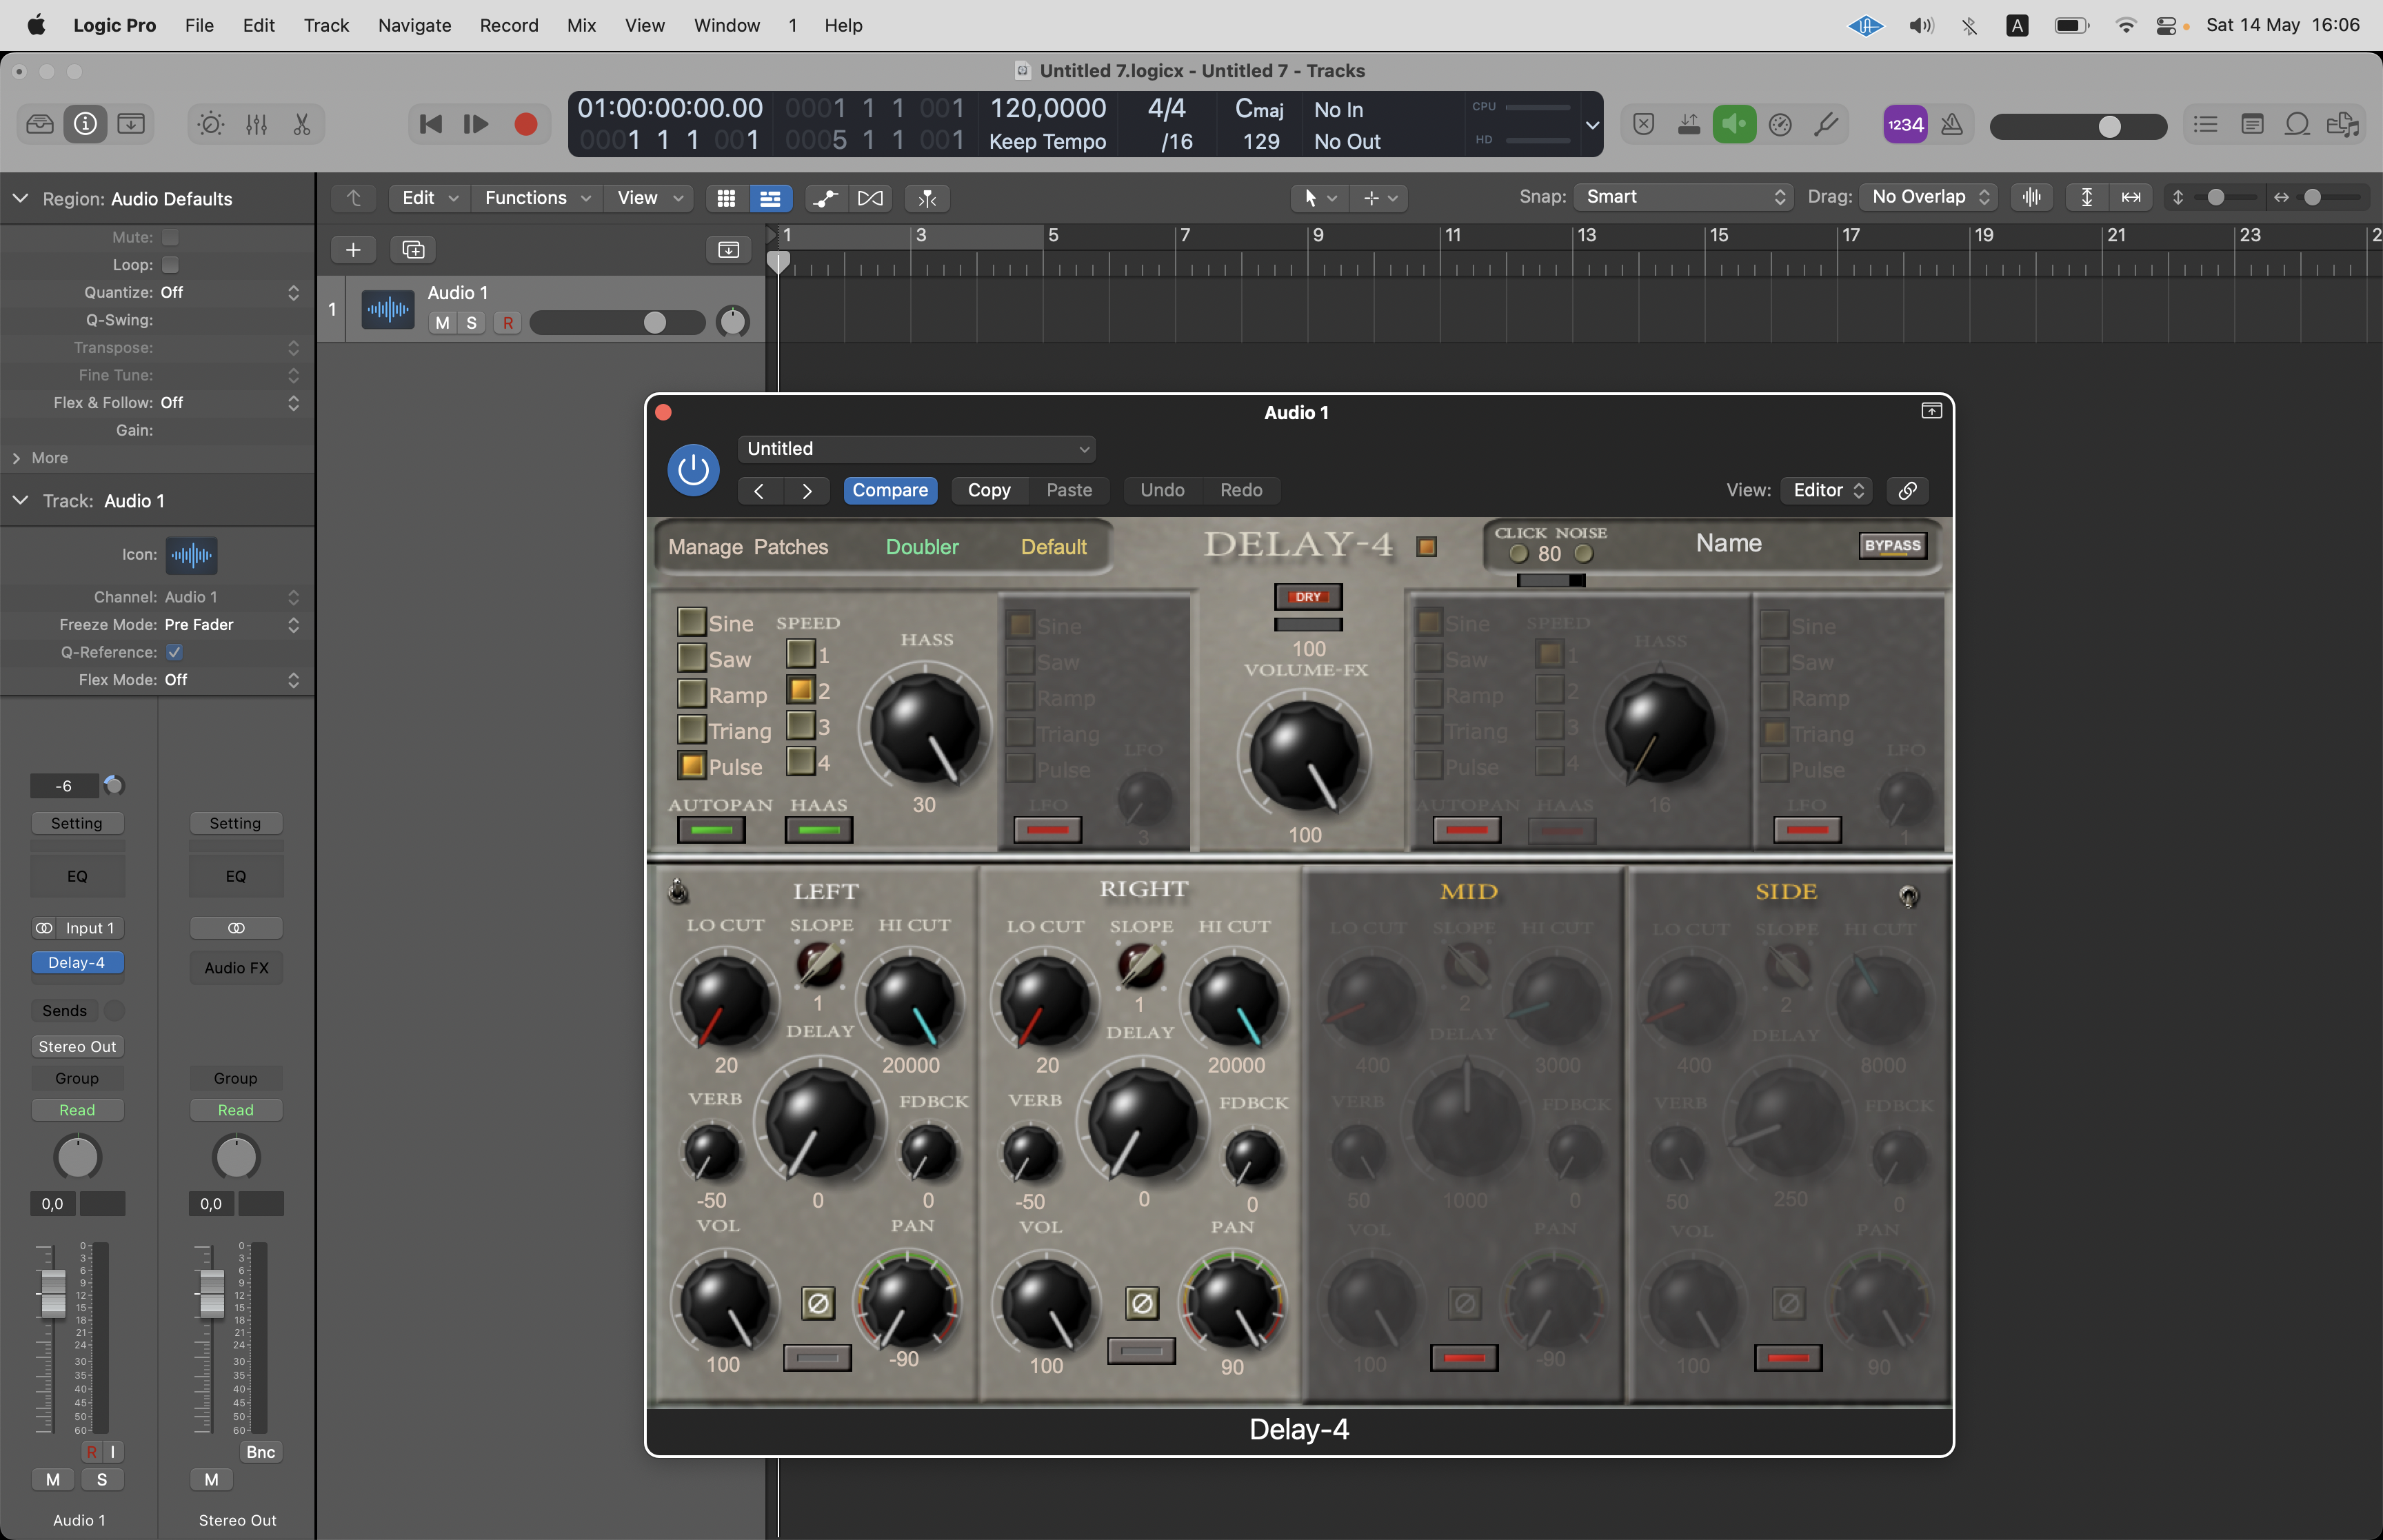Click the Audio 1 track volume slider

[616, 322]
